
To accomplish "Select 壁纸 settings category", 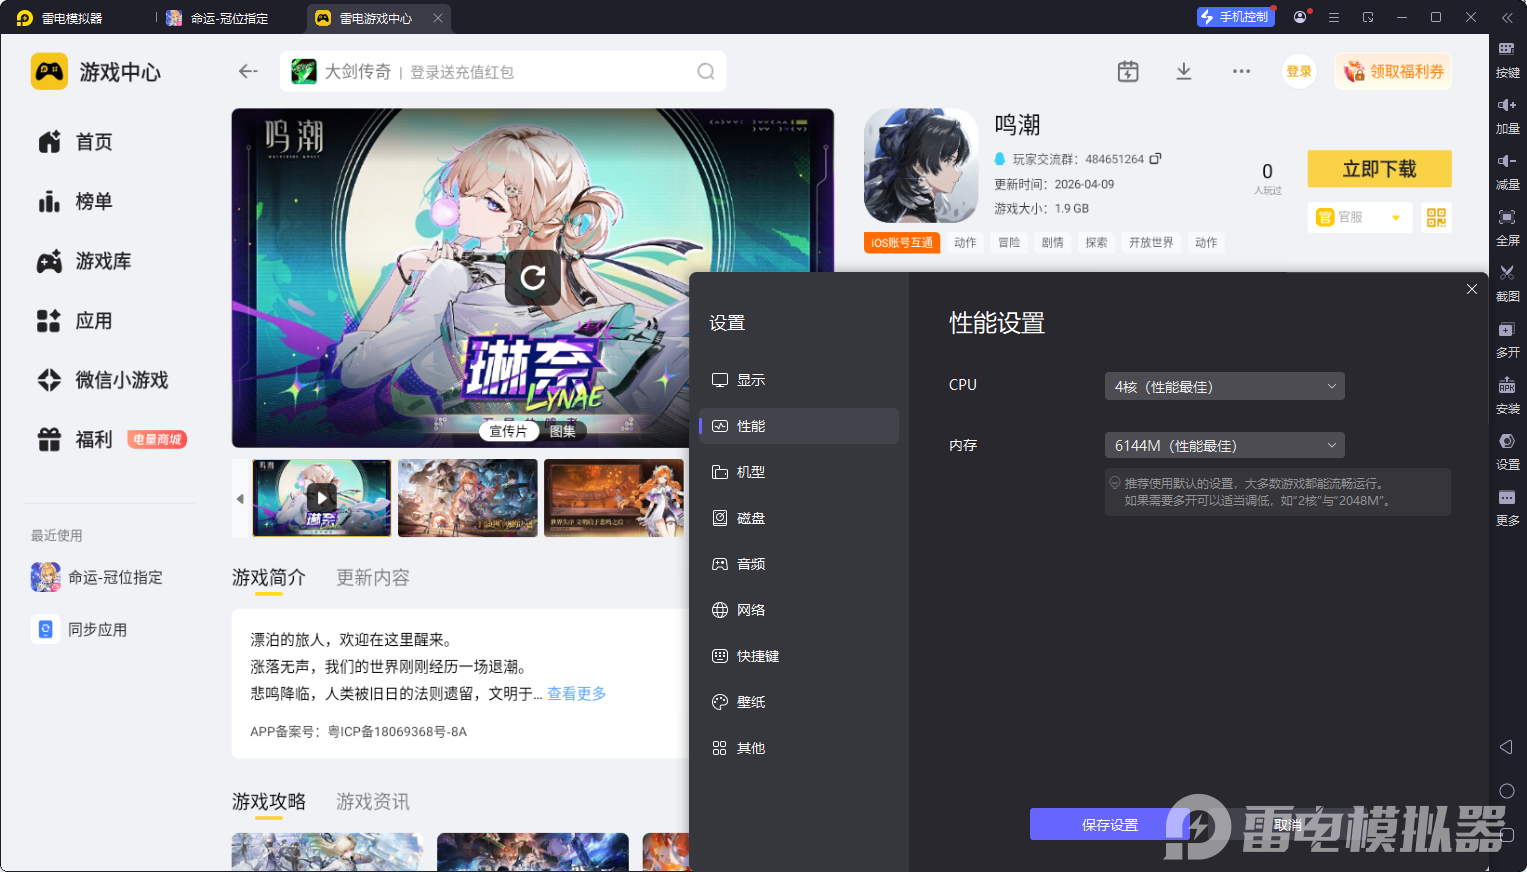I will click(x=799, y=702).
